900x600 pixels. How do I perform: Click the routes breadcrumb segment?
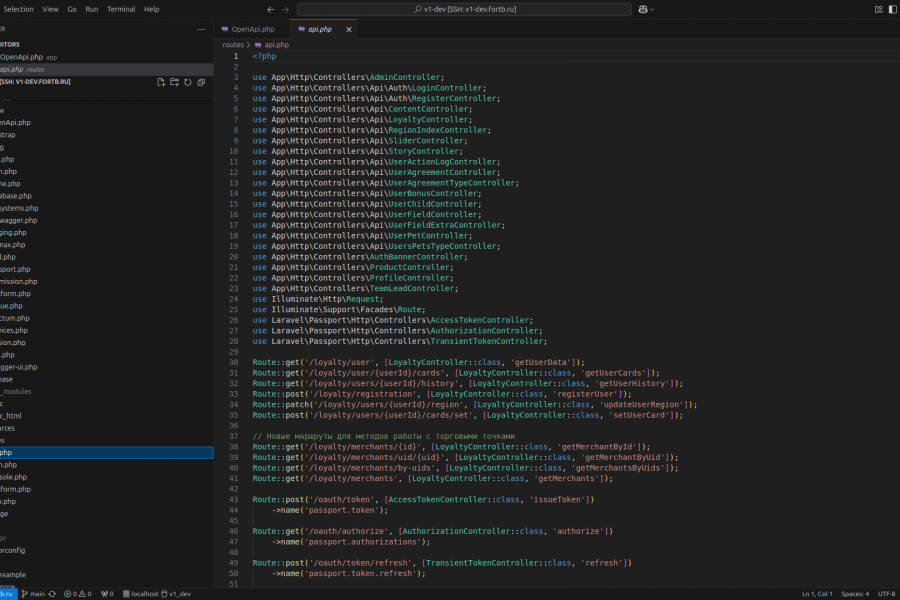click(x=233, y=45)
